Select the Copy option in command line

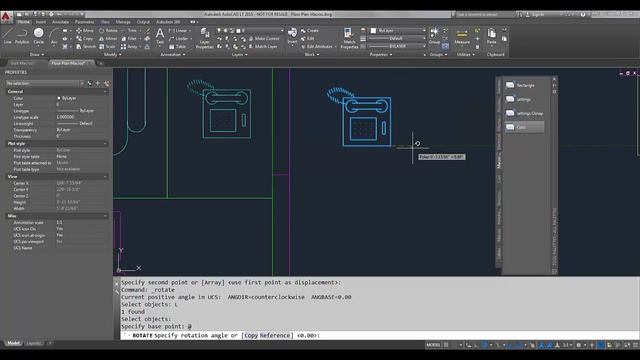[x=251, y=336]
